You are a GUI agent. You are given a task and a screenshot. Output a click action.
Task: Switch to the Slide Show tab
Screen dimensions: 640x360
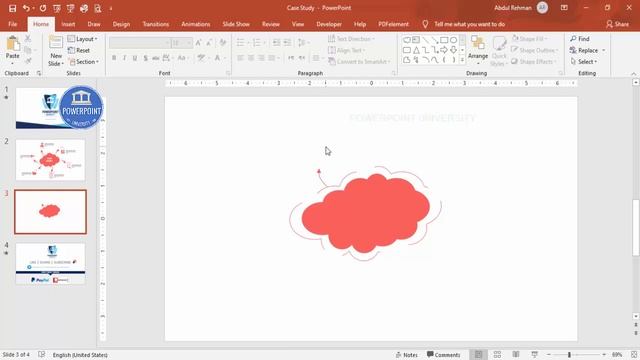point(236,24)
